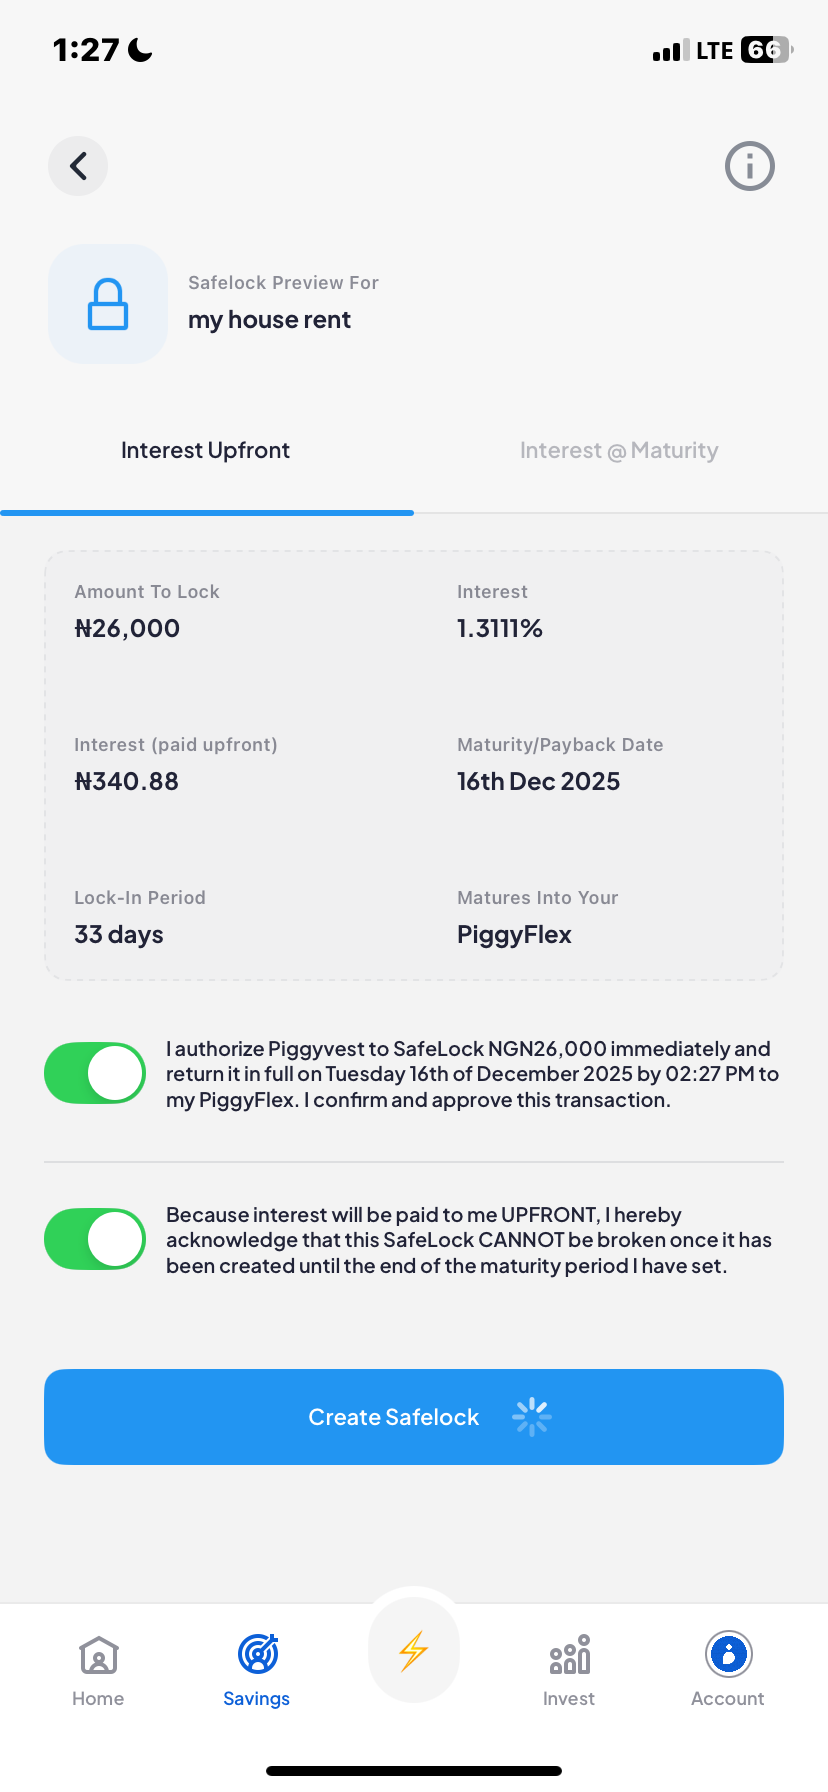Click the blue tab progress indicator bar
Viewport: 828px width, 1792px height.
(207, 512)
